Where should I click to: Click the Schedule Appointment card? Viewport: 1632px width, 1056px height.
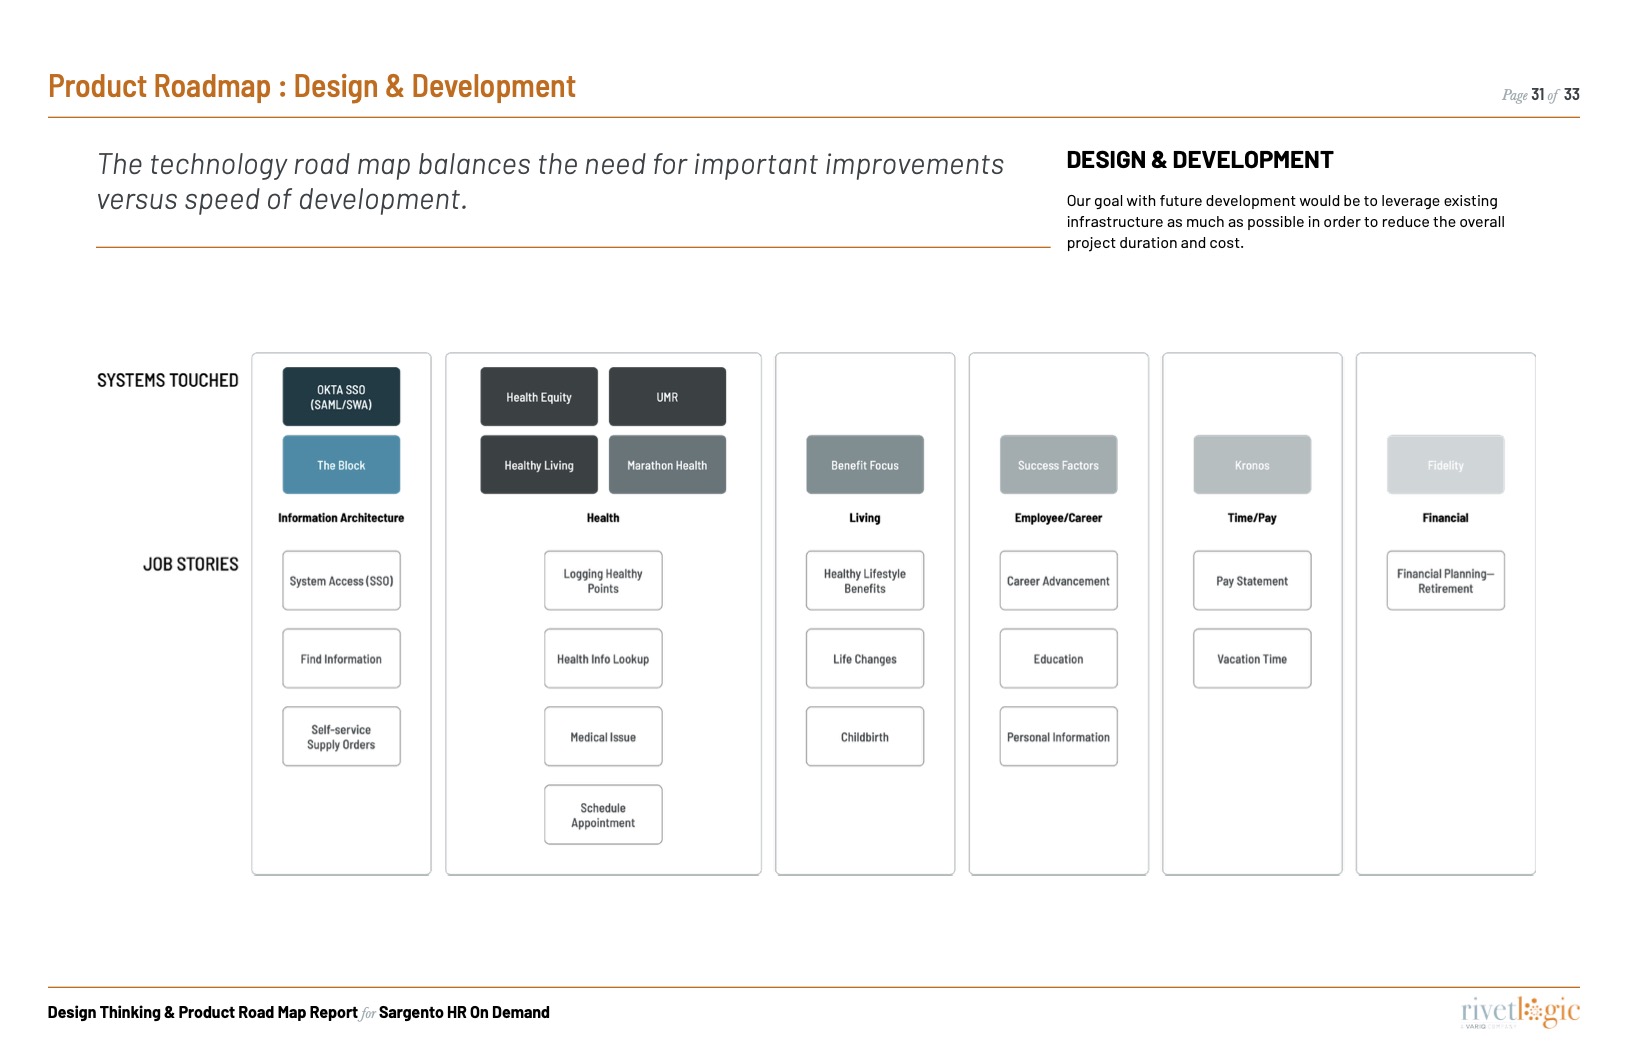pos(603,815)
